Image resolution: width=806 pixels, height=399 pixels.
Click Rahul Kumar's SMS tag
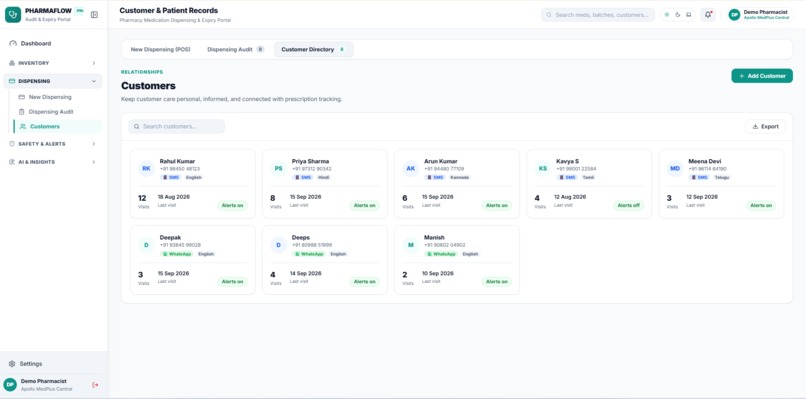click(171, 177)
